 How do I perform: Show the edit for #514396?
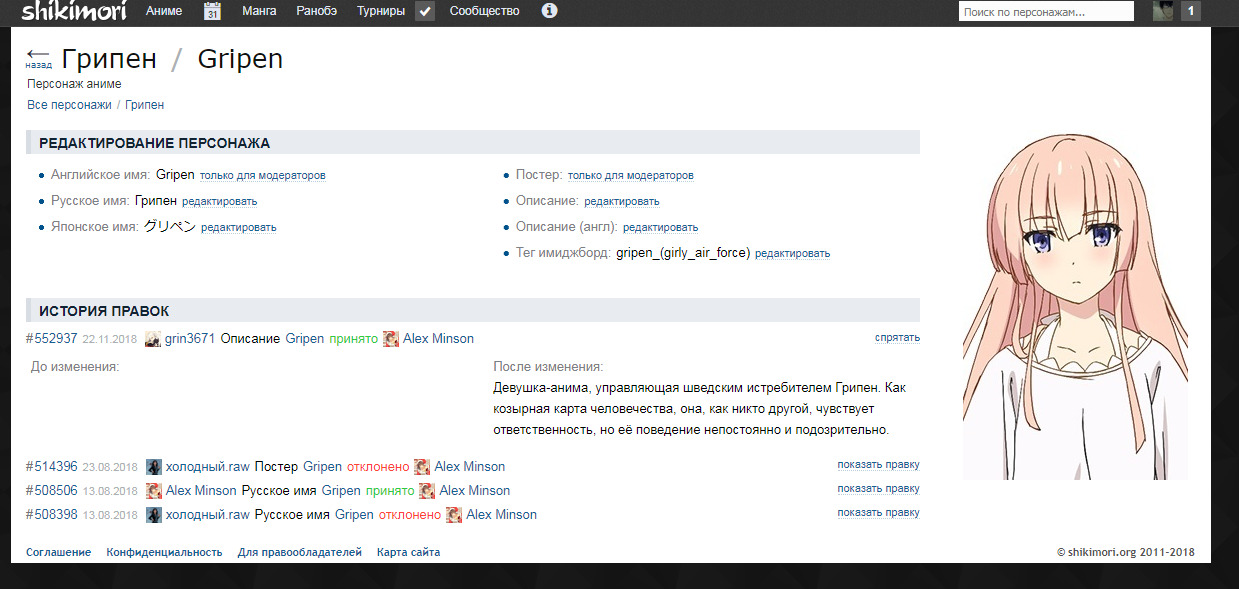878,465
